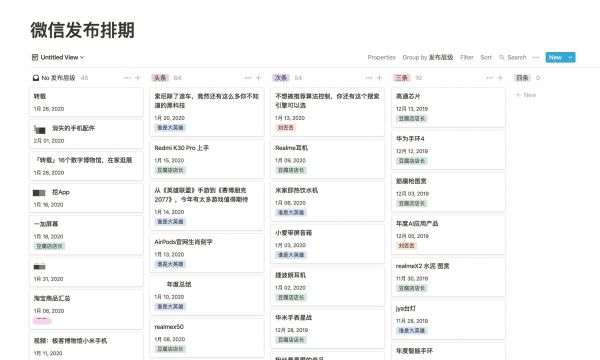Image resolution: width=600 pixels, height=360 pixels.
Task: Click the No 发布层级 inbox icon
Action: tap(36, 78)
